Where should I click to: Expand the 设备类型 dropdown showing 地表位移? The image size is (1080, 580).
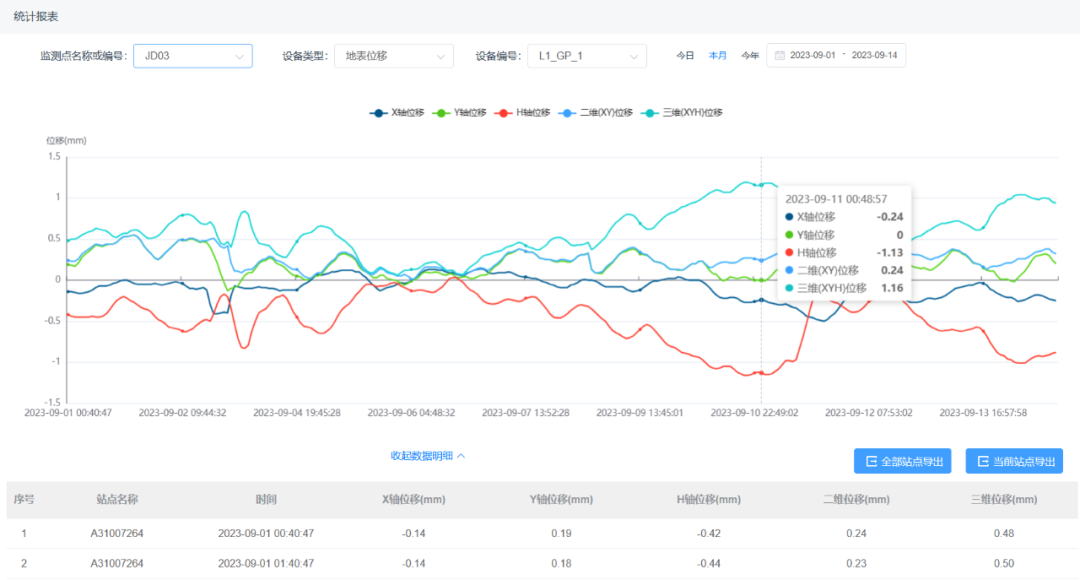(393, 56)
